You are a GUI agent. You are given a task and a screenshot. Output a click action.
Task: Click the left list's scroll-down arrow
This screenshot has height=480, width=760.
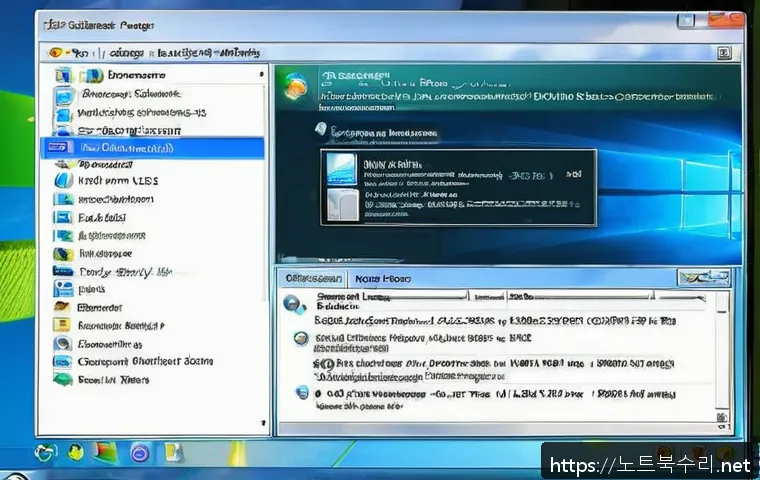(263, 423)
